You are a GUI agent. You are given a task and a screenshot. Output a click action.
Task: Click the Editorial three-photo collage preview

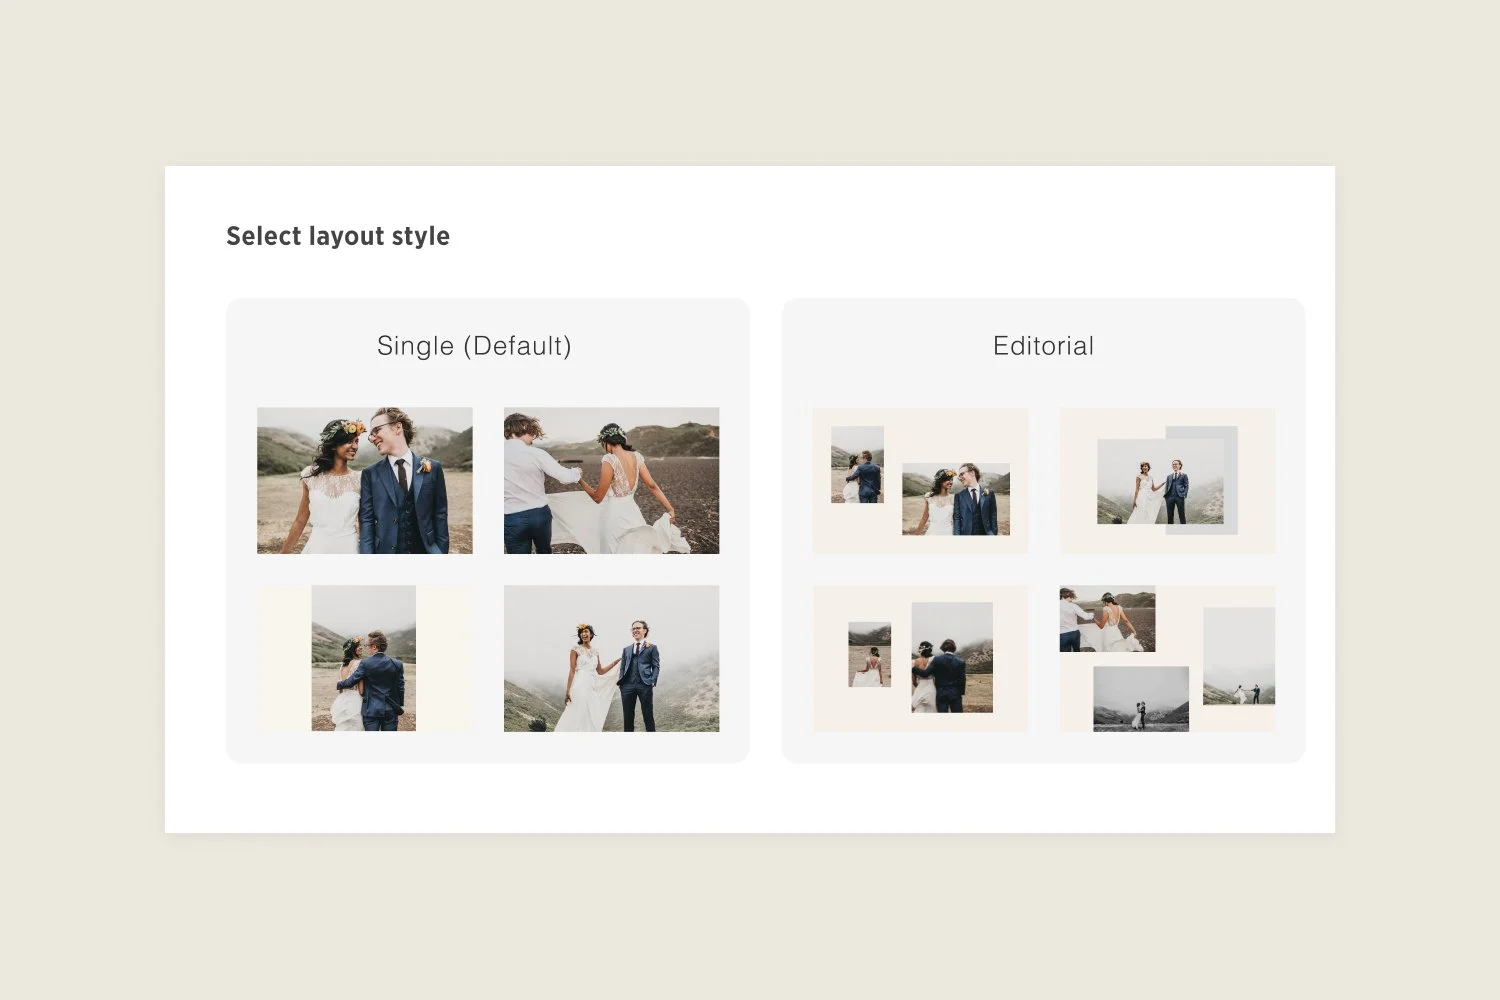[1167, 657]
